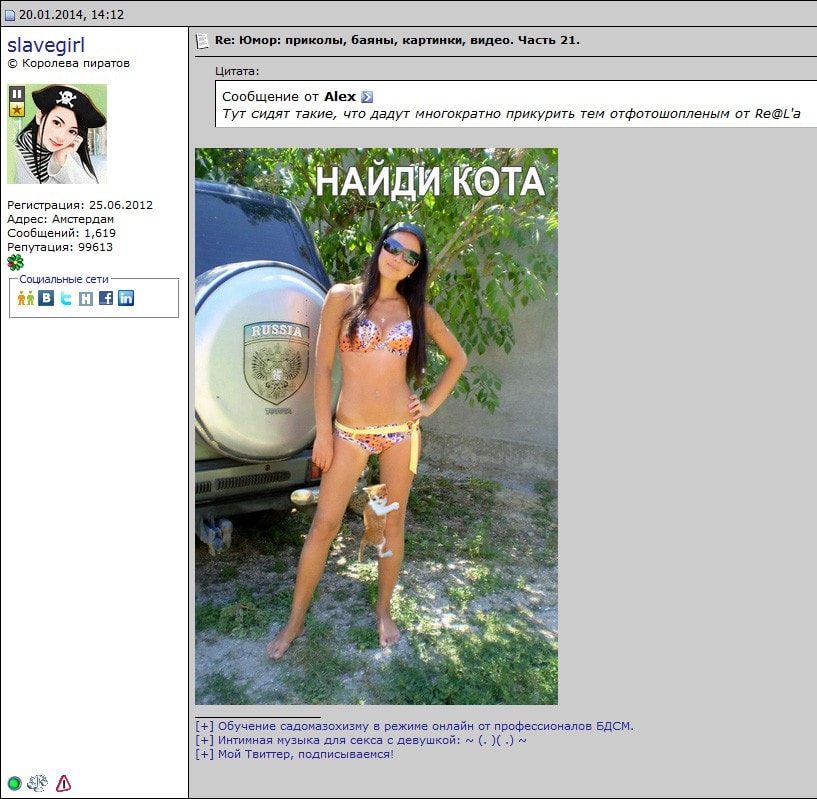The width and height of the screenshot is (817, 799).
Task: Open the Facebook social icon
Action: click(106, 298)
